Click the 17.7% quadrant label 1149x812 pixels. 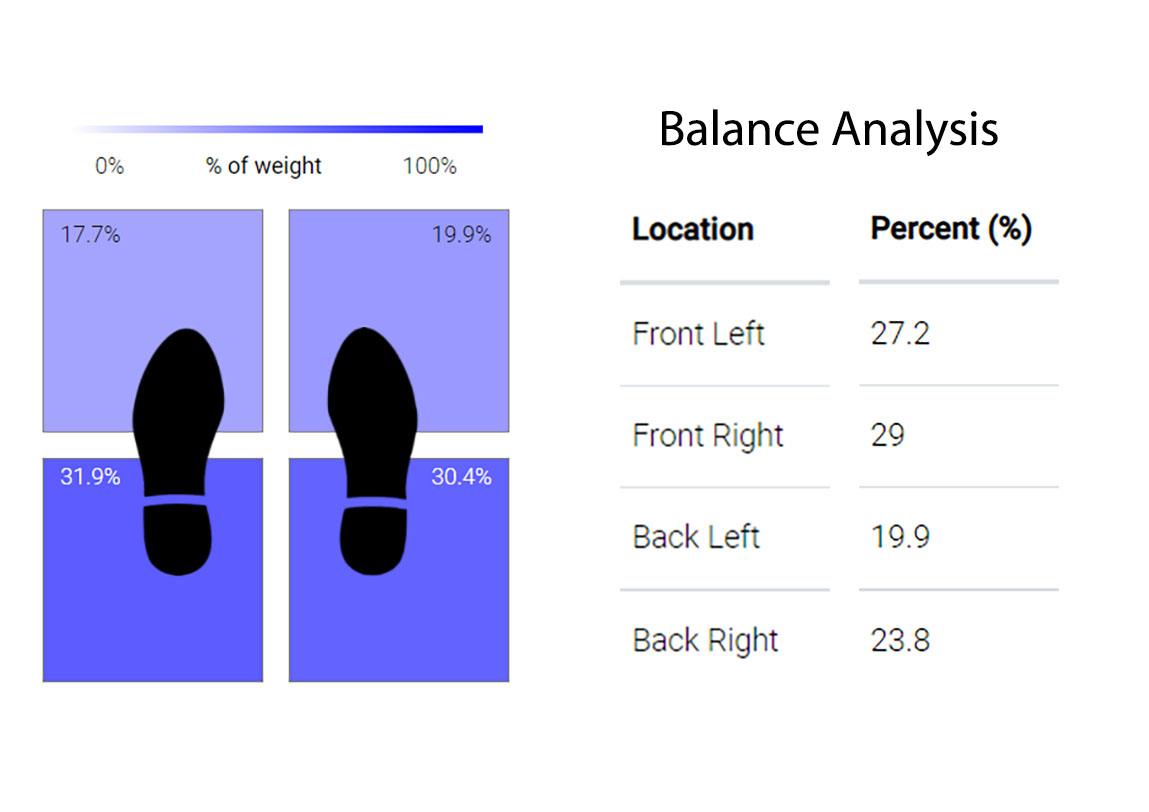tap(90, 235)
